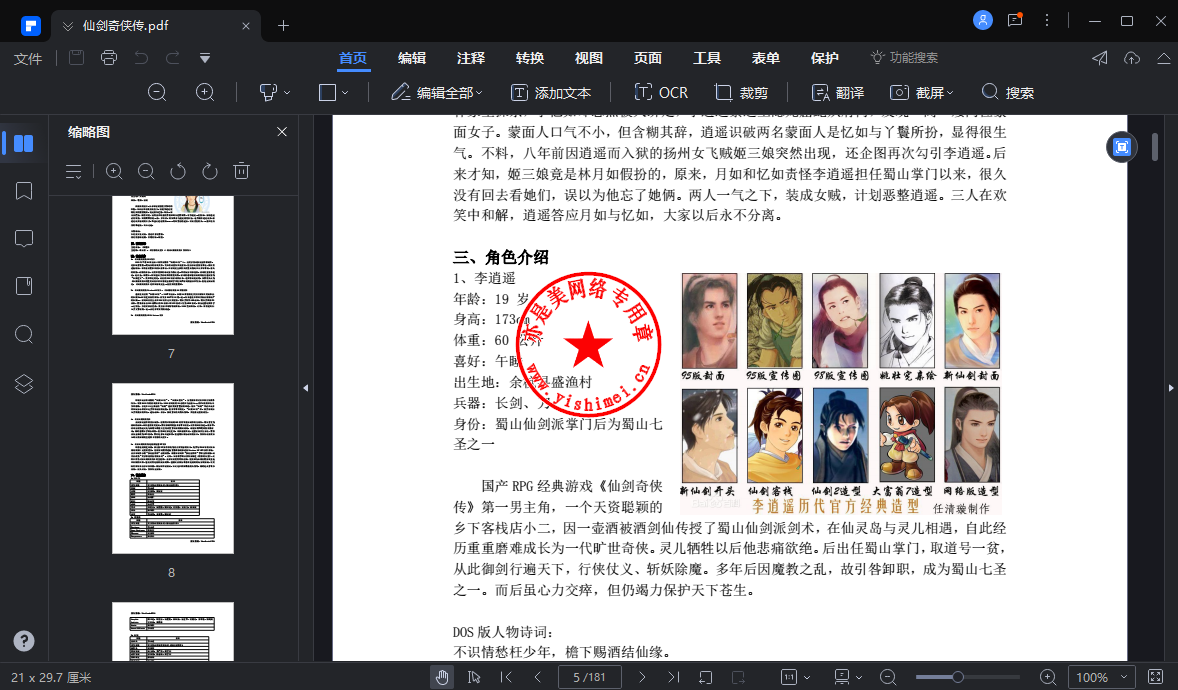Viewport: 1178px width, 690px height.
Task: Switch to the 转换 tab
Action: click(x=530, y=58)
